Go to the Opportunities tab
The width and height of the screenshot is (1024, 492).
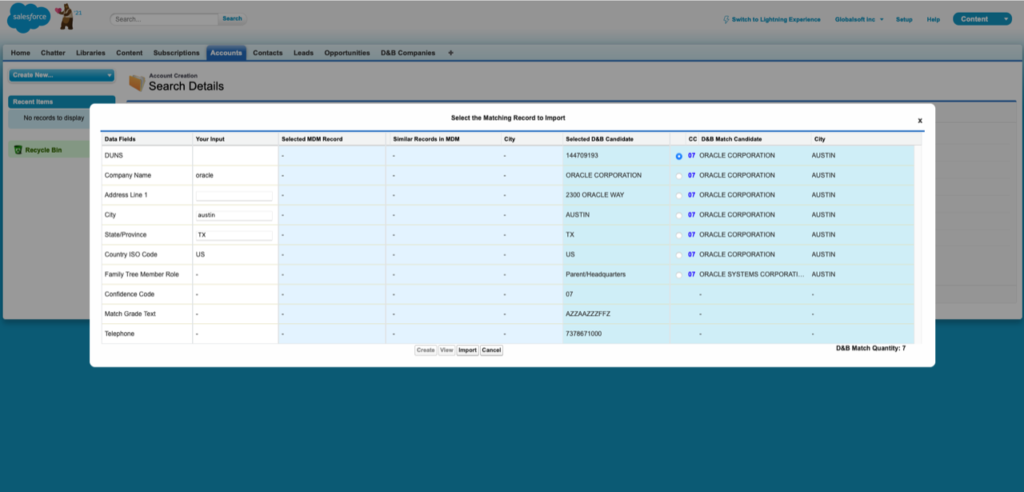tap(347, 53)
